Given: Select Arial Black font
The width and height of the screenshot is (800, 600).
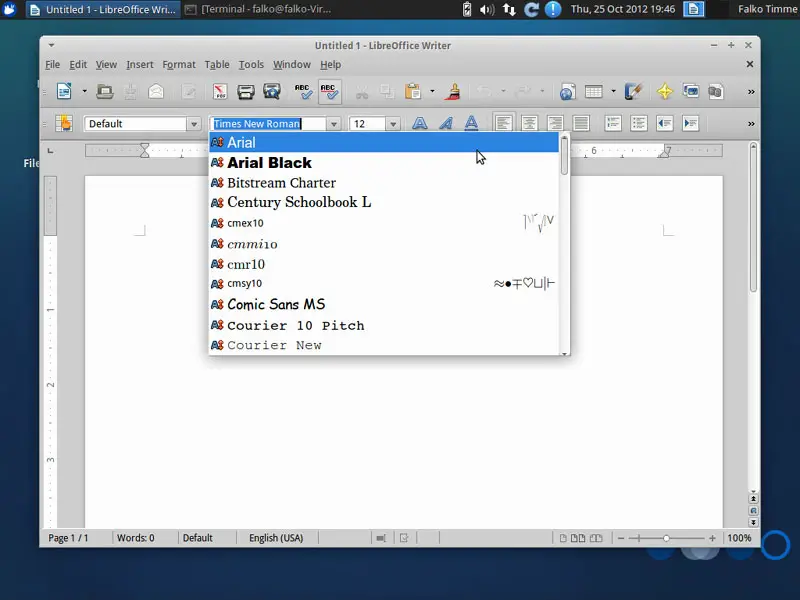Looking at the screenshot, I should click(x=384, y=163).
